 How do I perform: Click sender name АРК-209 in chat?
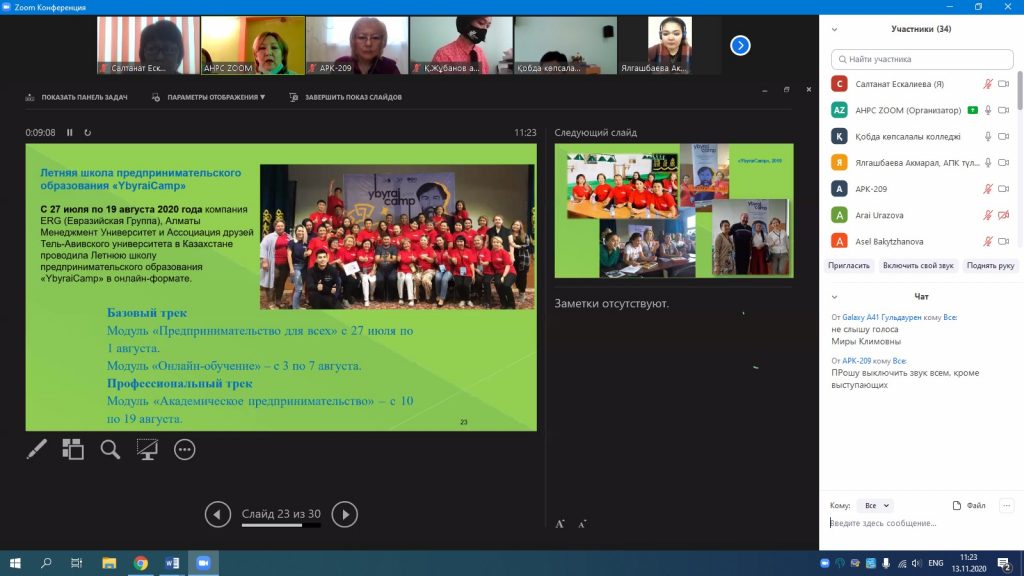[x=856, y=360]
